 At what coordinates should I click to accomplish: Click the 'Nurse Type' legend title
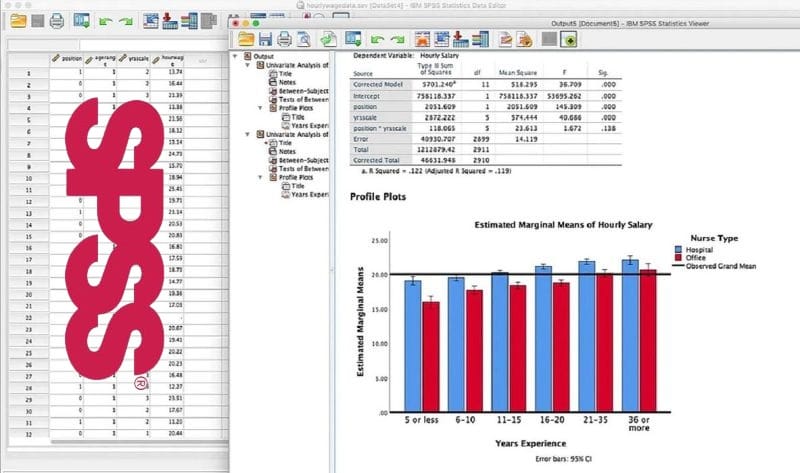(714, 238)
